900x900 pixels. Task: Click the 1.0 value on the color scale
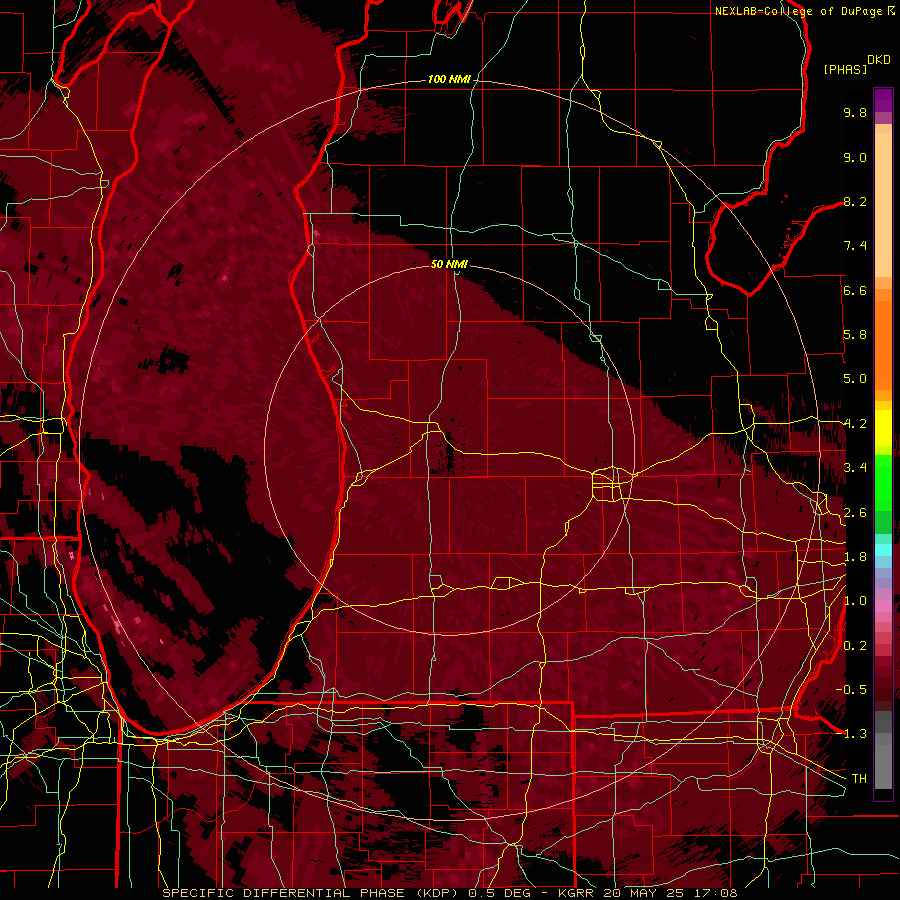855,601
